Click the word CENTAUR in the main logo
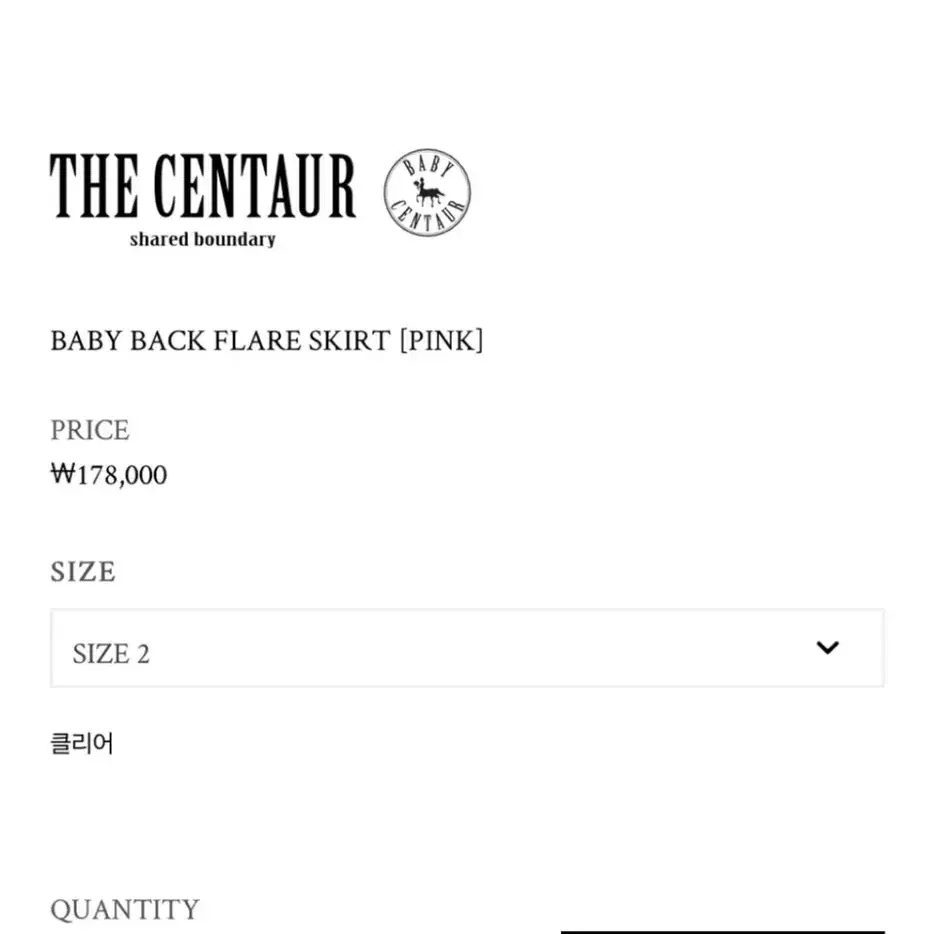Viewport: 934px width, 934px height. [x=255, y=185]
